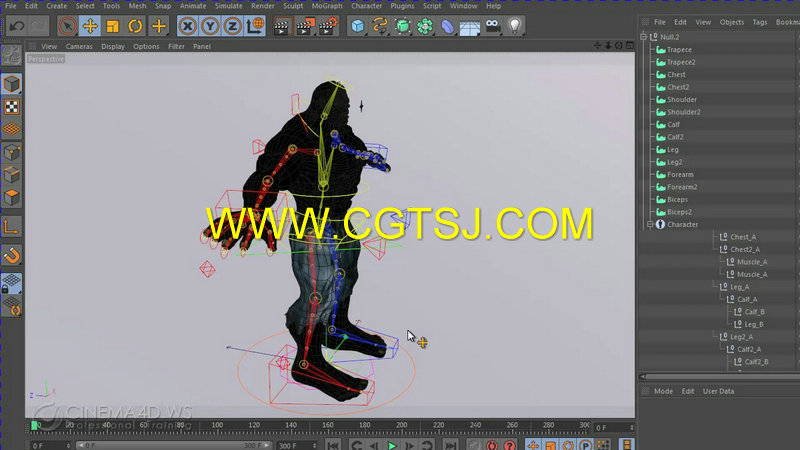This screenshot has width=800, height=450.
Task: Open the Mesh menu
Action: 137,6
